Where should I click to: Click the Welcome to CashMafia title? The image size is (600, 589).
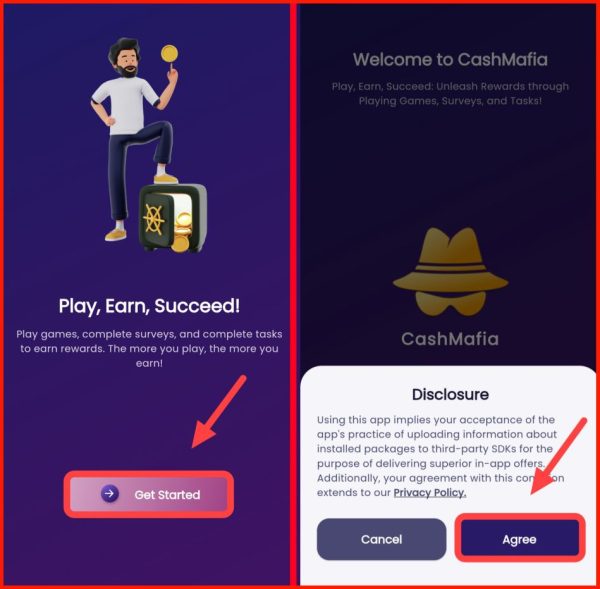tap(450, 60)
